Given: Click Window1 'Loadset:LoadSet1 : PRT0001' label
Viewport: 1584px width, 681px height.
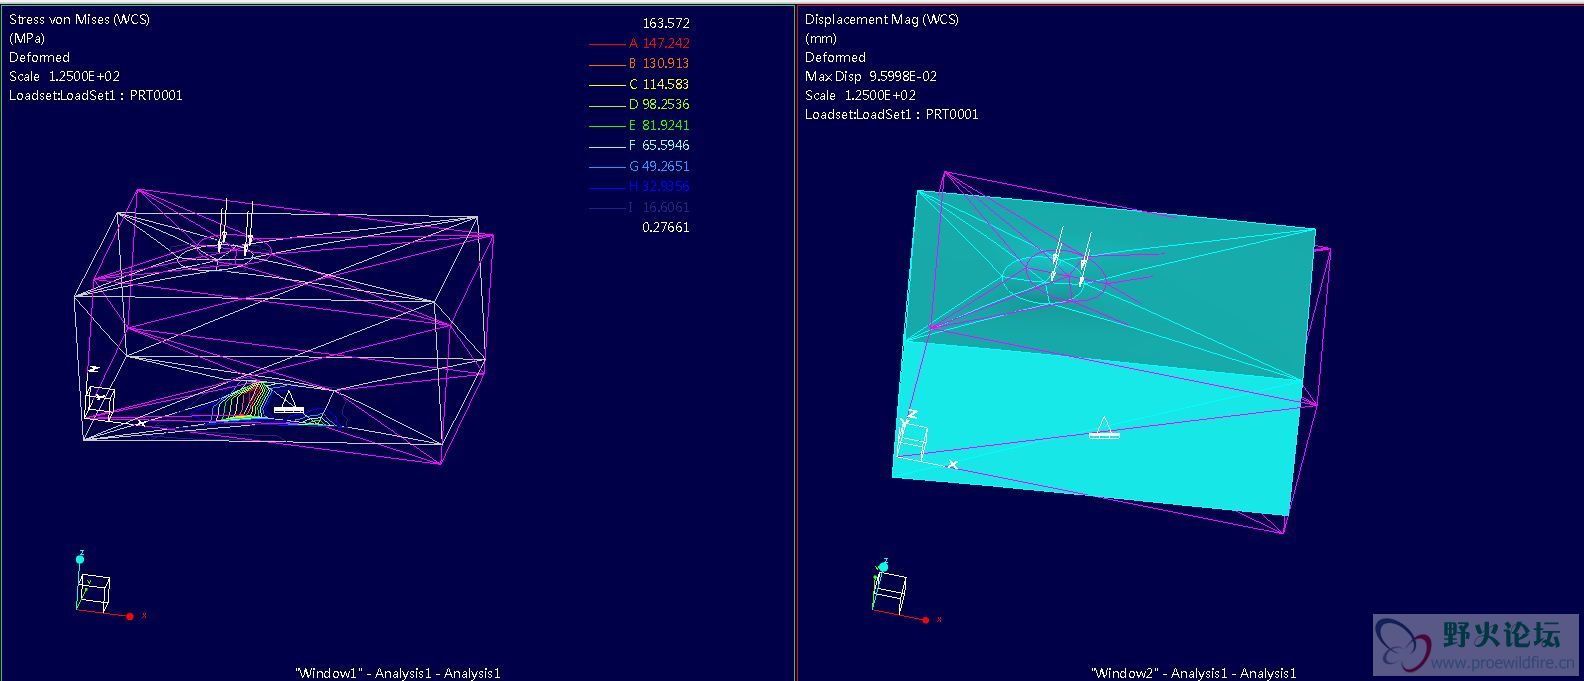Looking at the screenshot, I should click(x=95, y=95).
